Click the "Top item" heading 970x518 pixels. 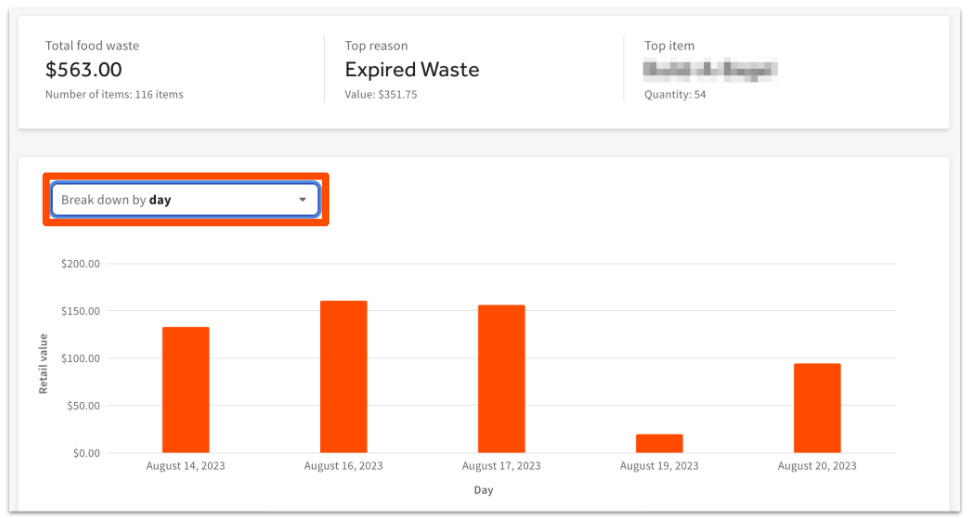coord(669,46)
